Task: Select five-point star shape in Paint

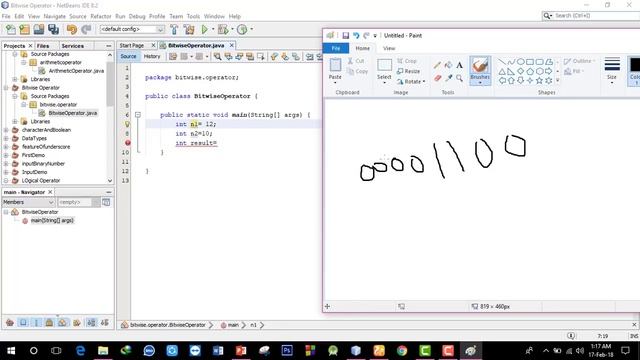Action: pyautogui.click(x=539, y=80)
